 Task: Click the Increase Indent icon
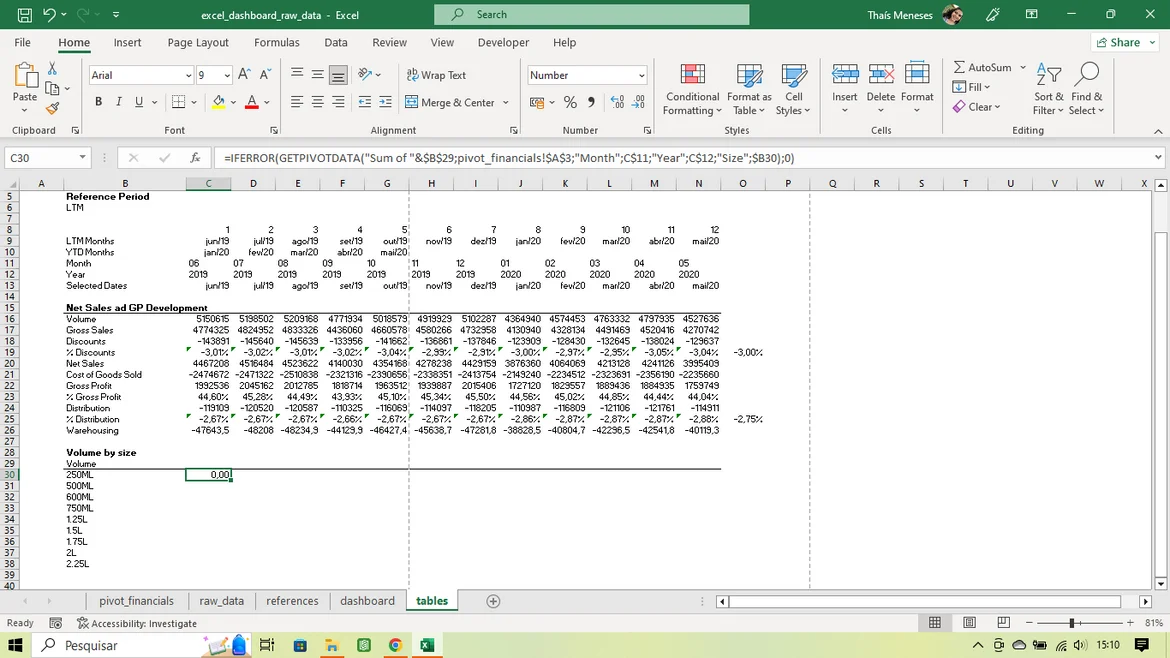(385, 103)
